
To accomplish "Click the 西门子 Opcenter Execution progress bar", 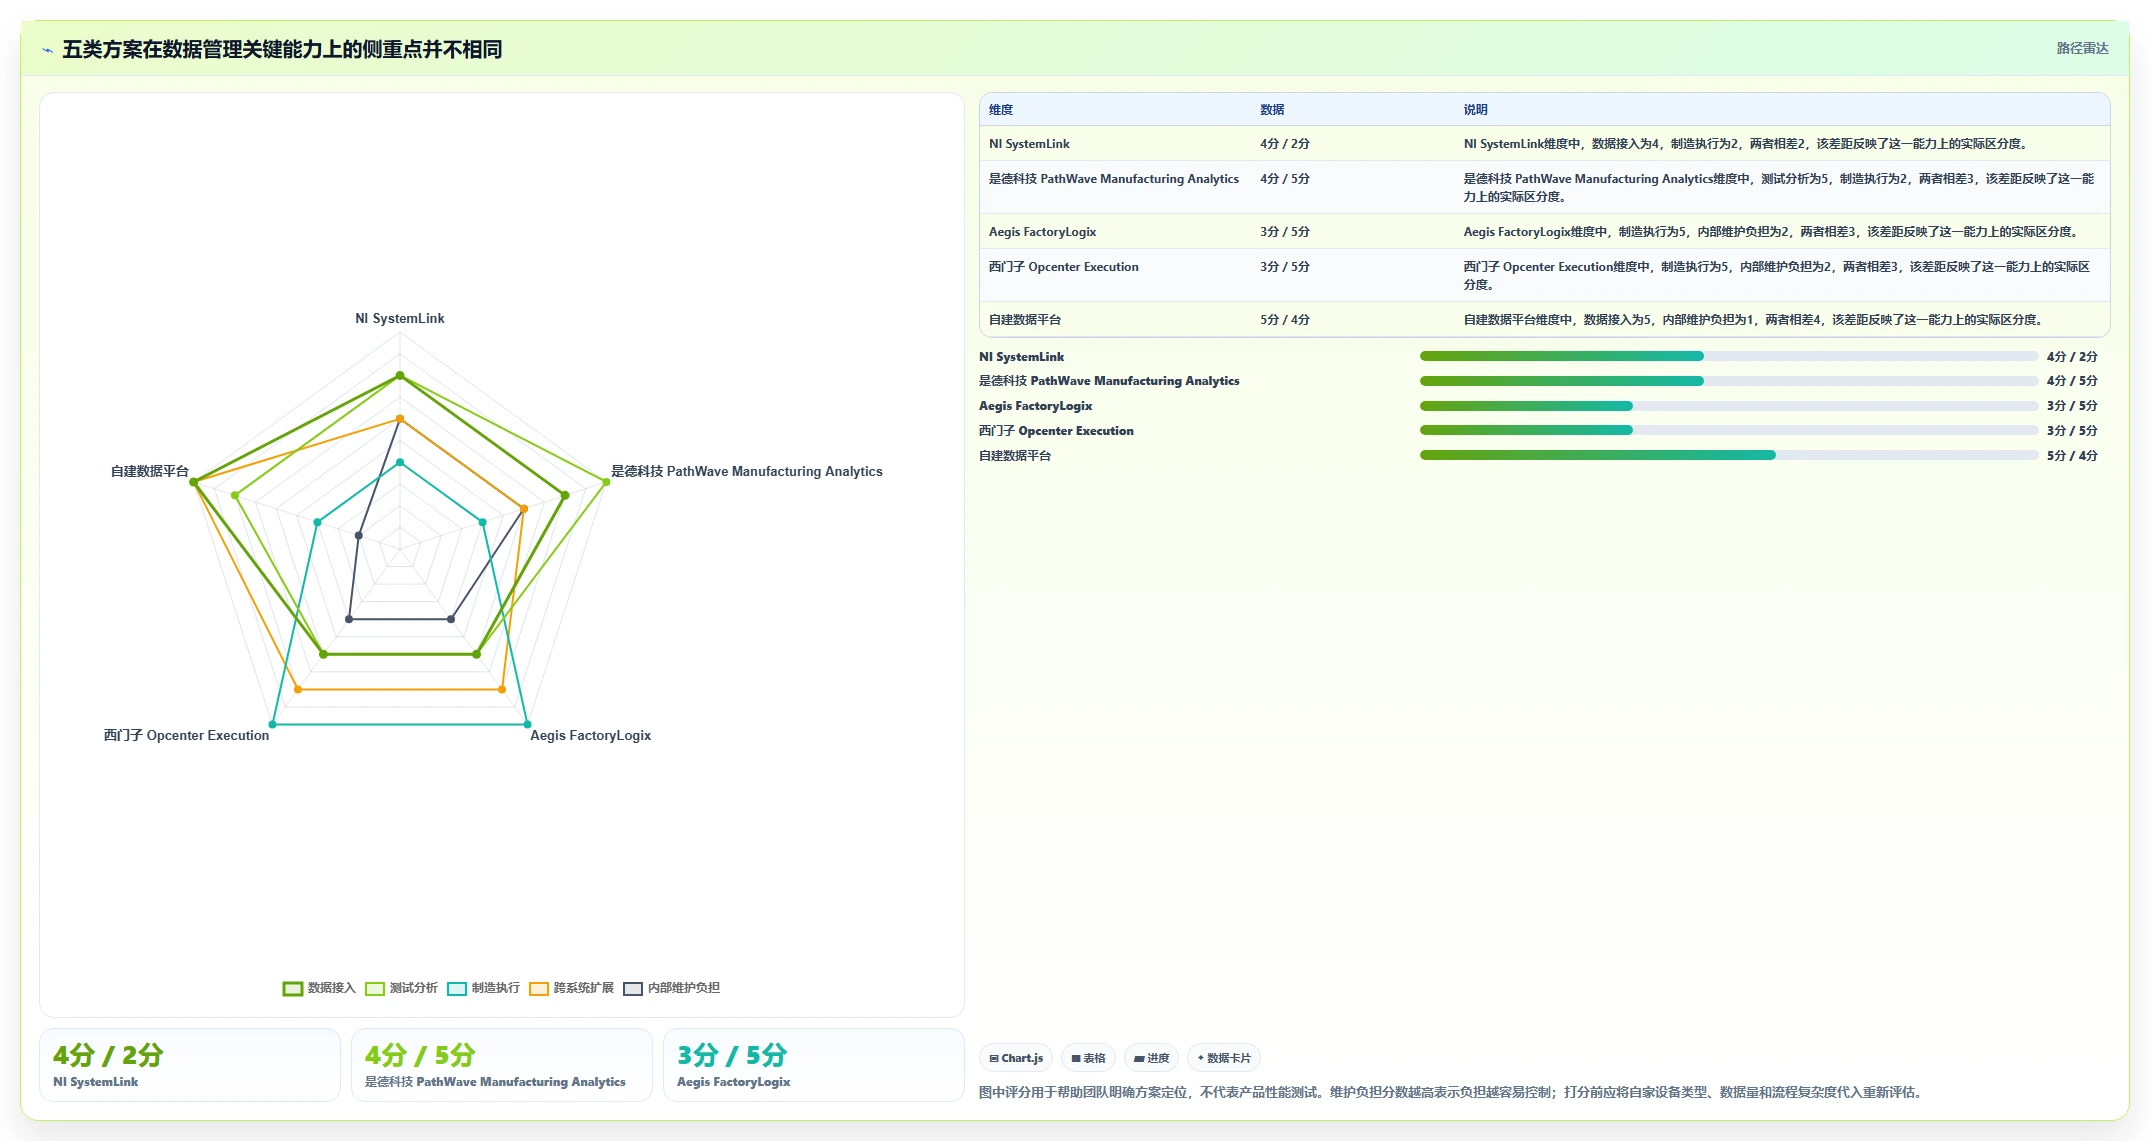I will pyautogui.click(x=1729, y=430).
